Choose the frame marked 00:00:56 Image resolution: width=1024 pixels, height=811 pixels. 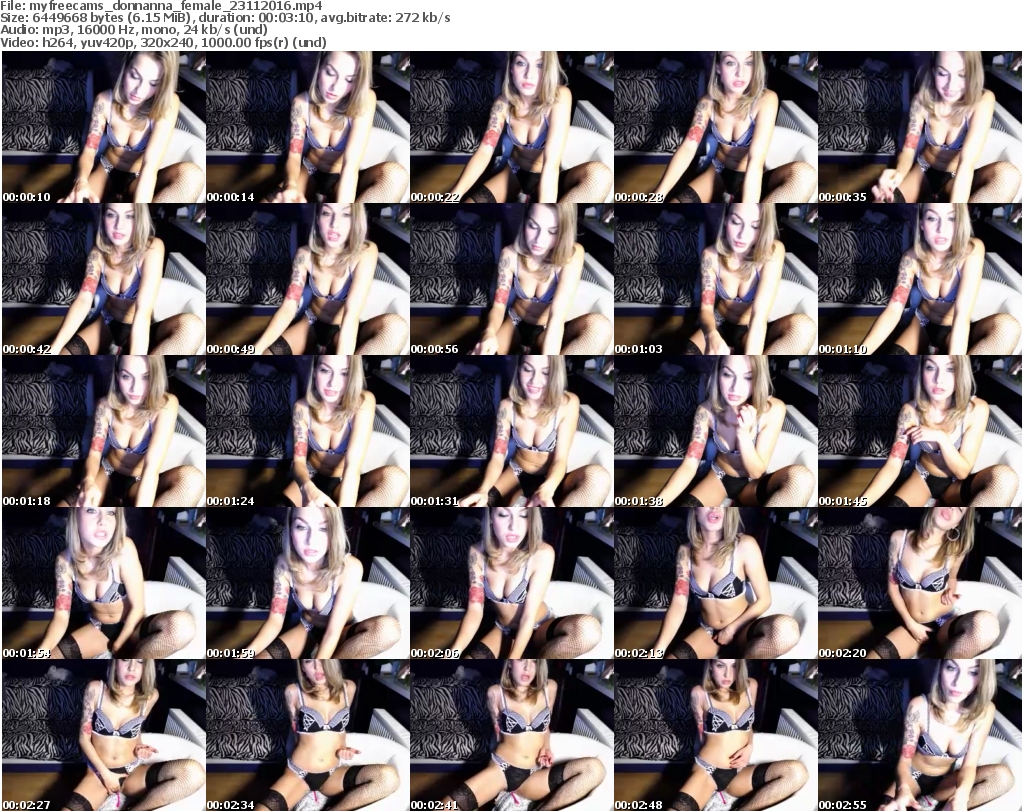coord(511,279)
